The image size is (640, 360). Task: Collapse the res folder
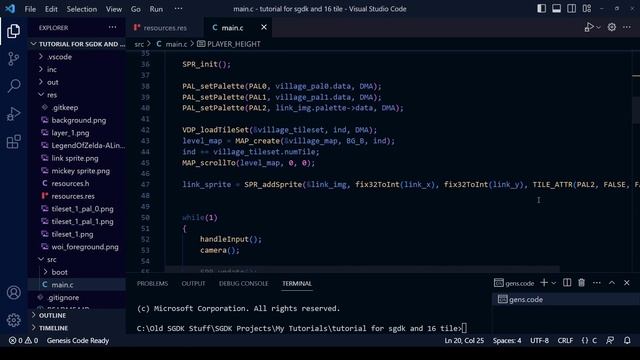(x=77, y=95)
